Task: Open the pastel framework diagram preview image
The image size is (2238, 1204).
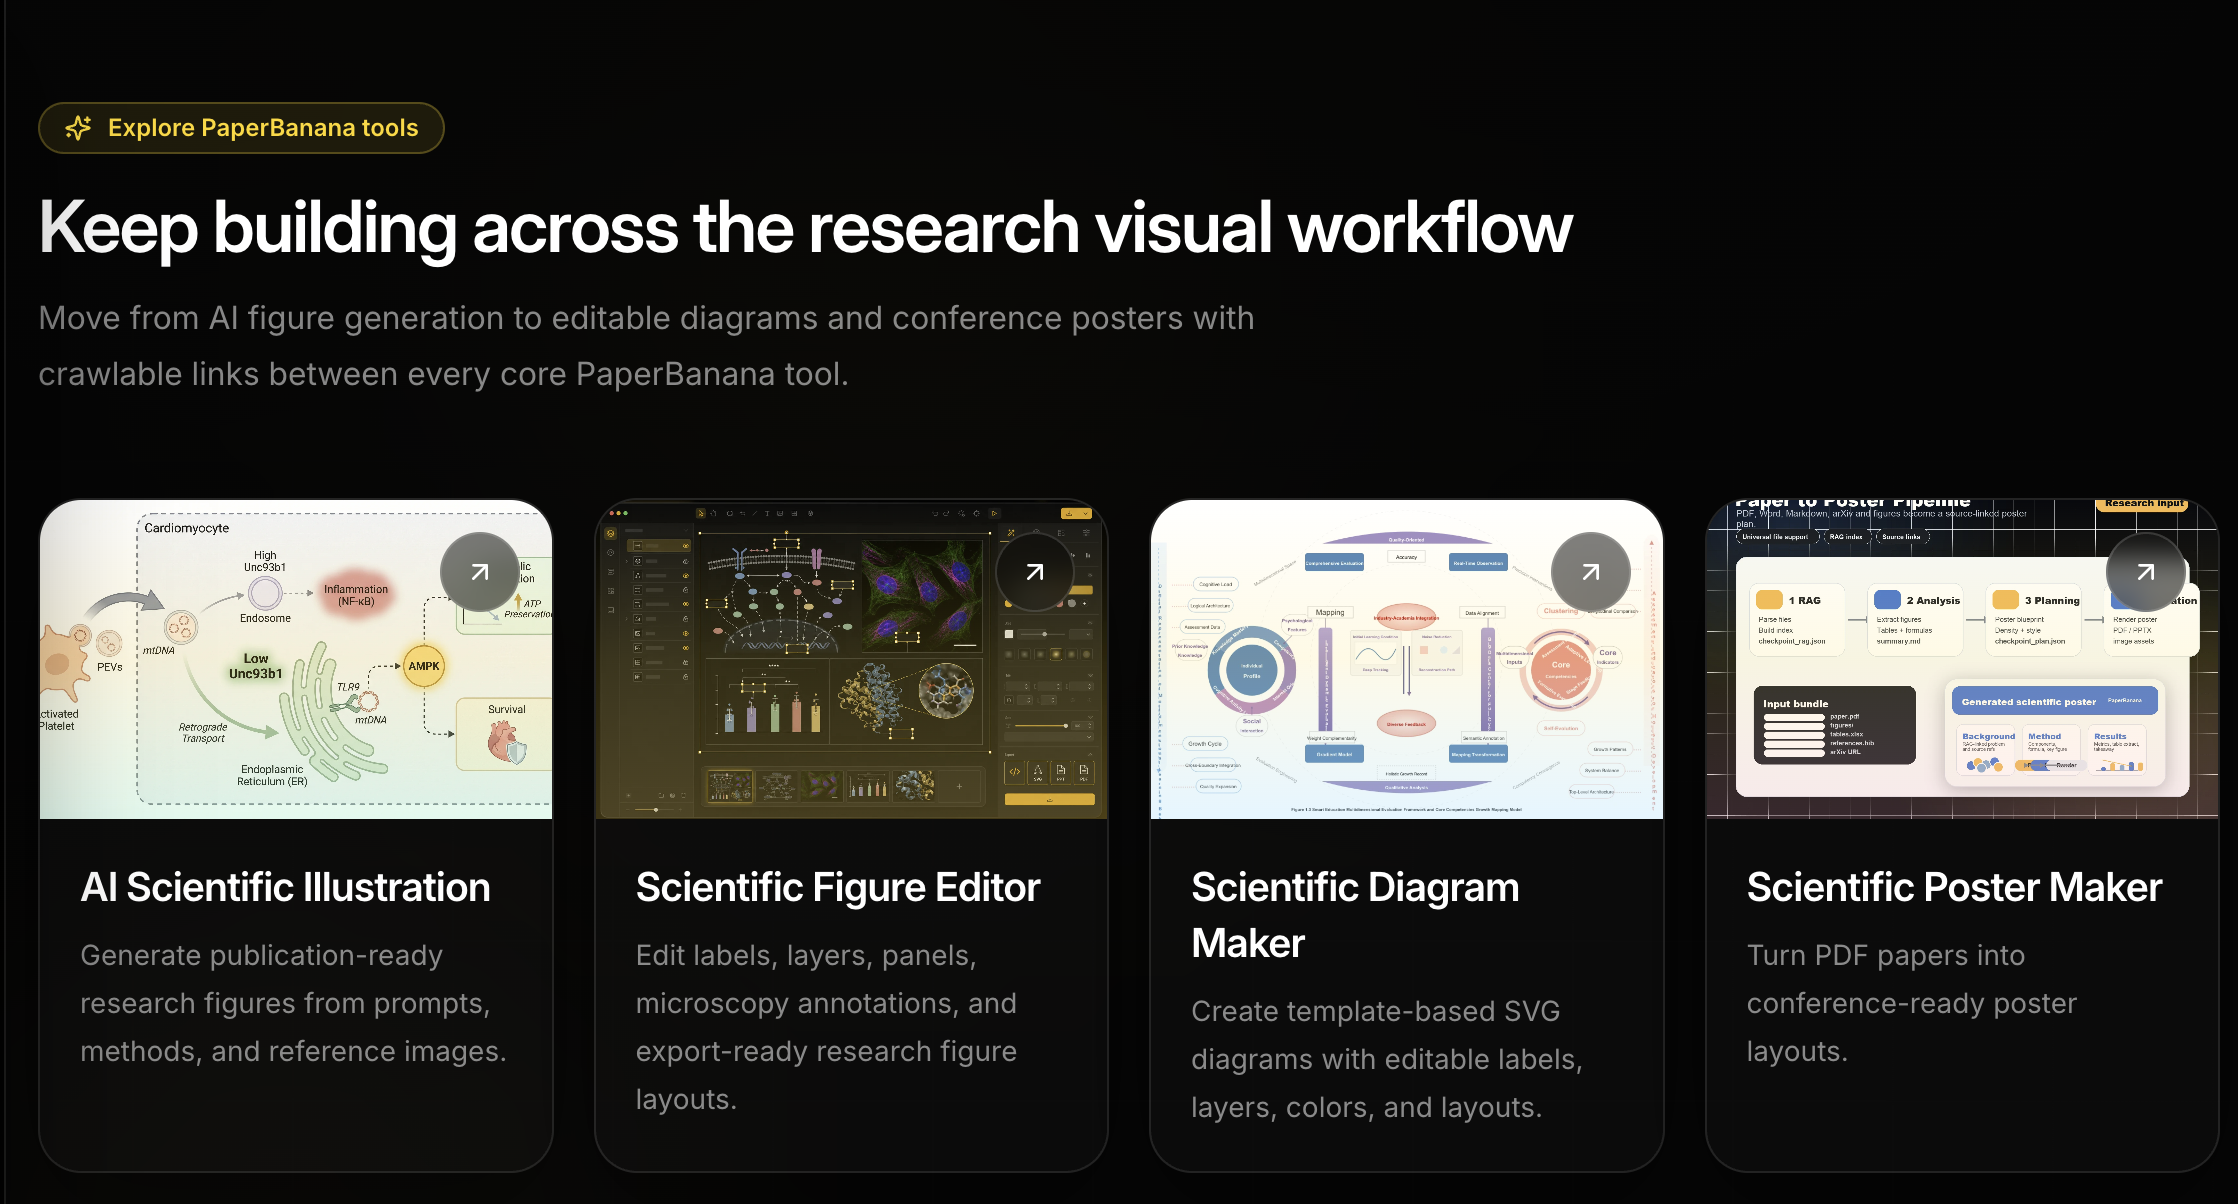Action: click(1407, 659)
